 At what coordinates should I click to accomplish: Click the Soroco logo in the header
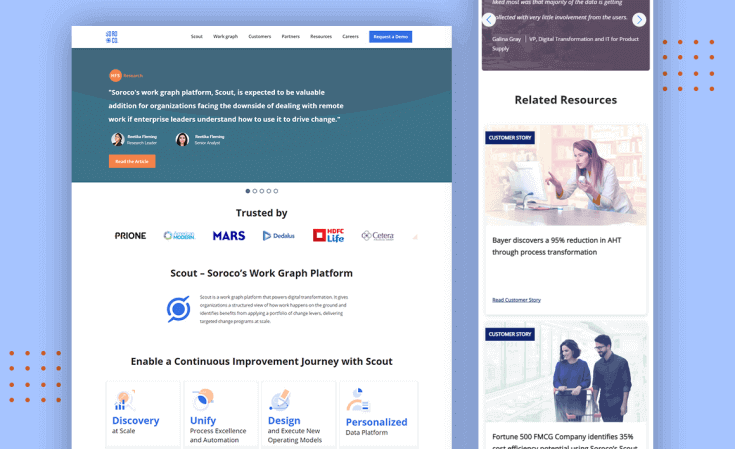pyautogui.click(x=112, y=36)
